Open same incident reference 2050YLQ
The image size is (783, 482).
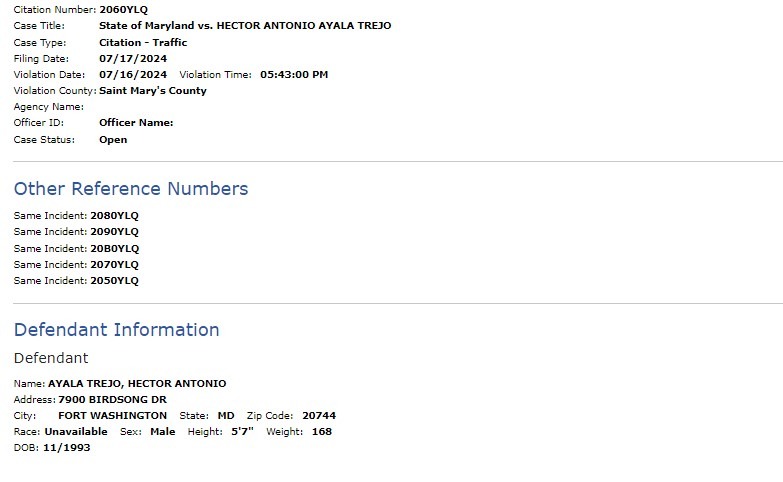(x=114, y=281)
